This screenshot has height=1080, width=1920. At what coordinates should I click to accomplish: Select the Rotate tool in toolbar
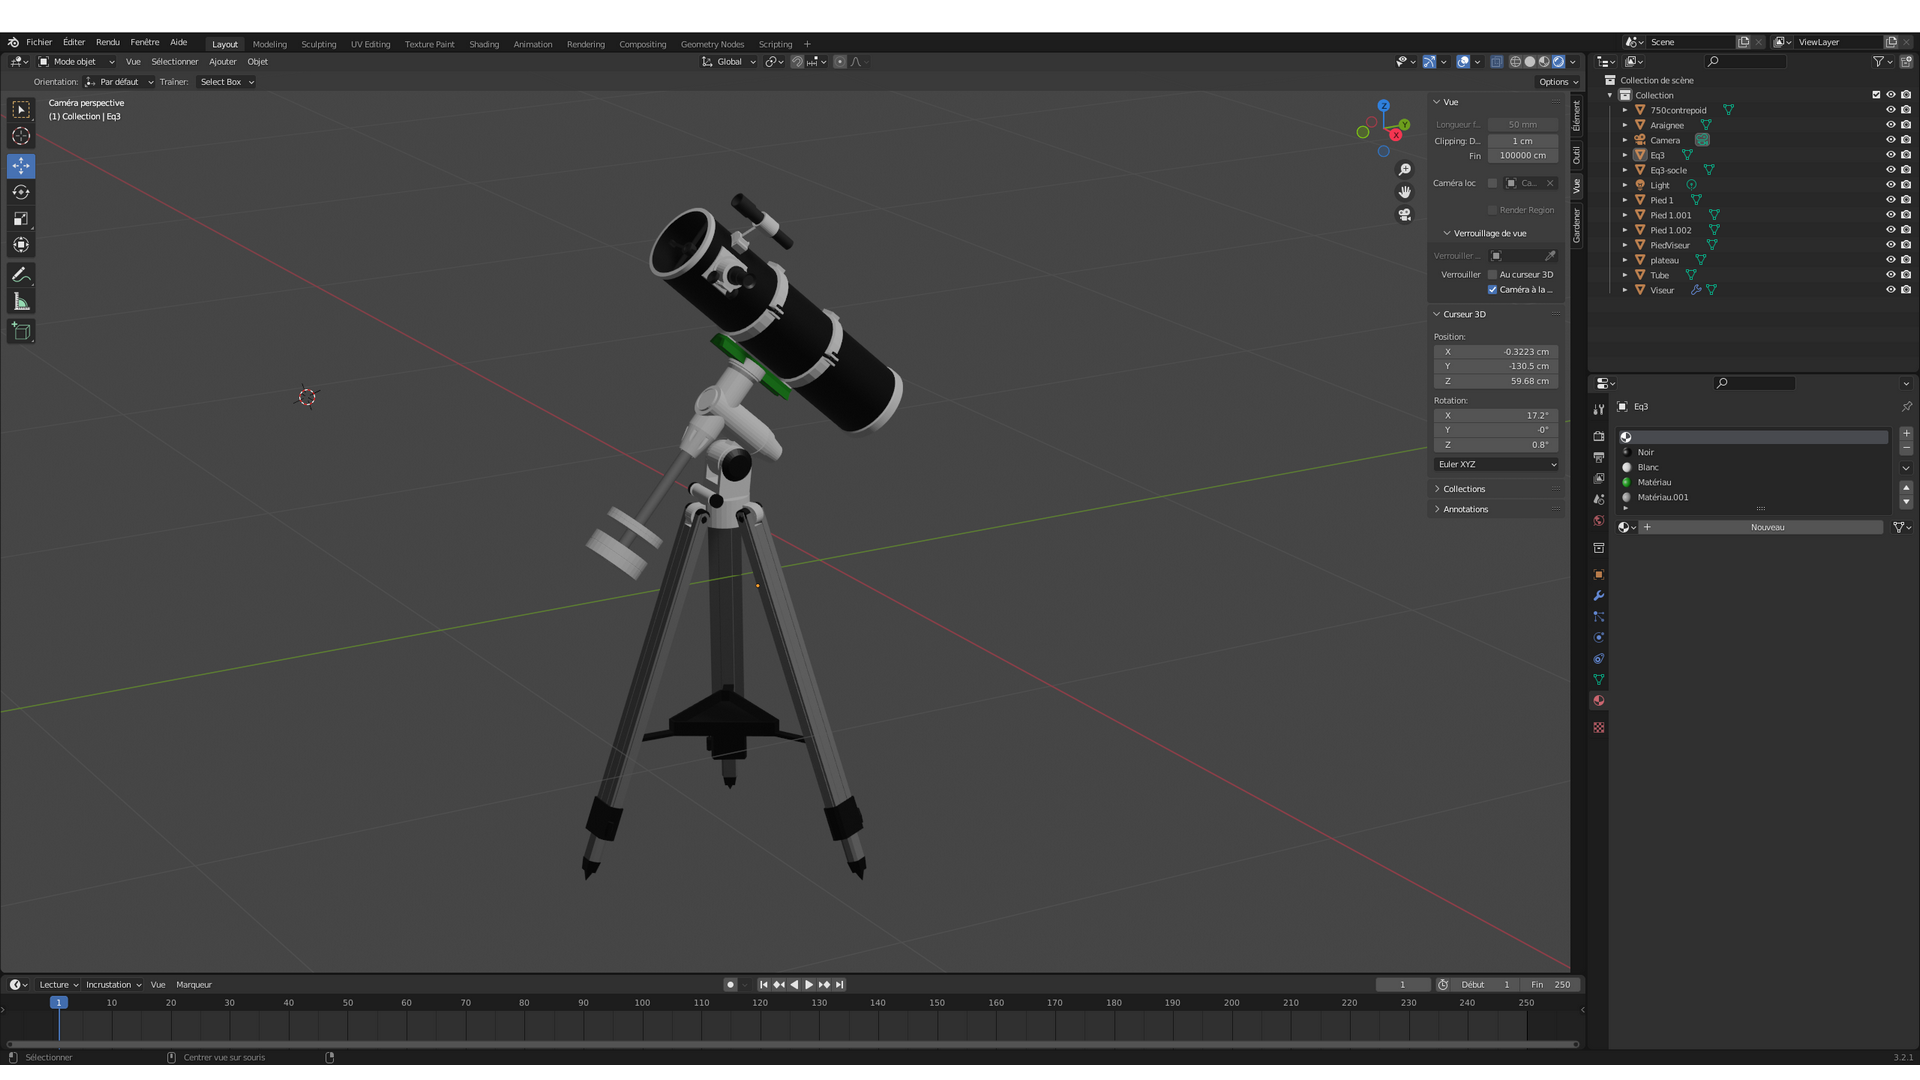(21, 192)
